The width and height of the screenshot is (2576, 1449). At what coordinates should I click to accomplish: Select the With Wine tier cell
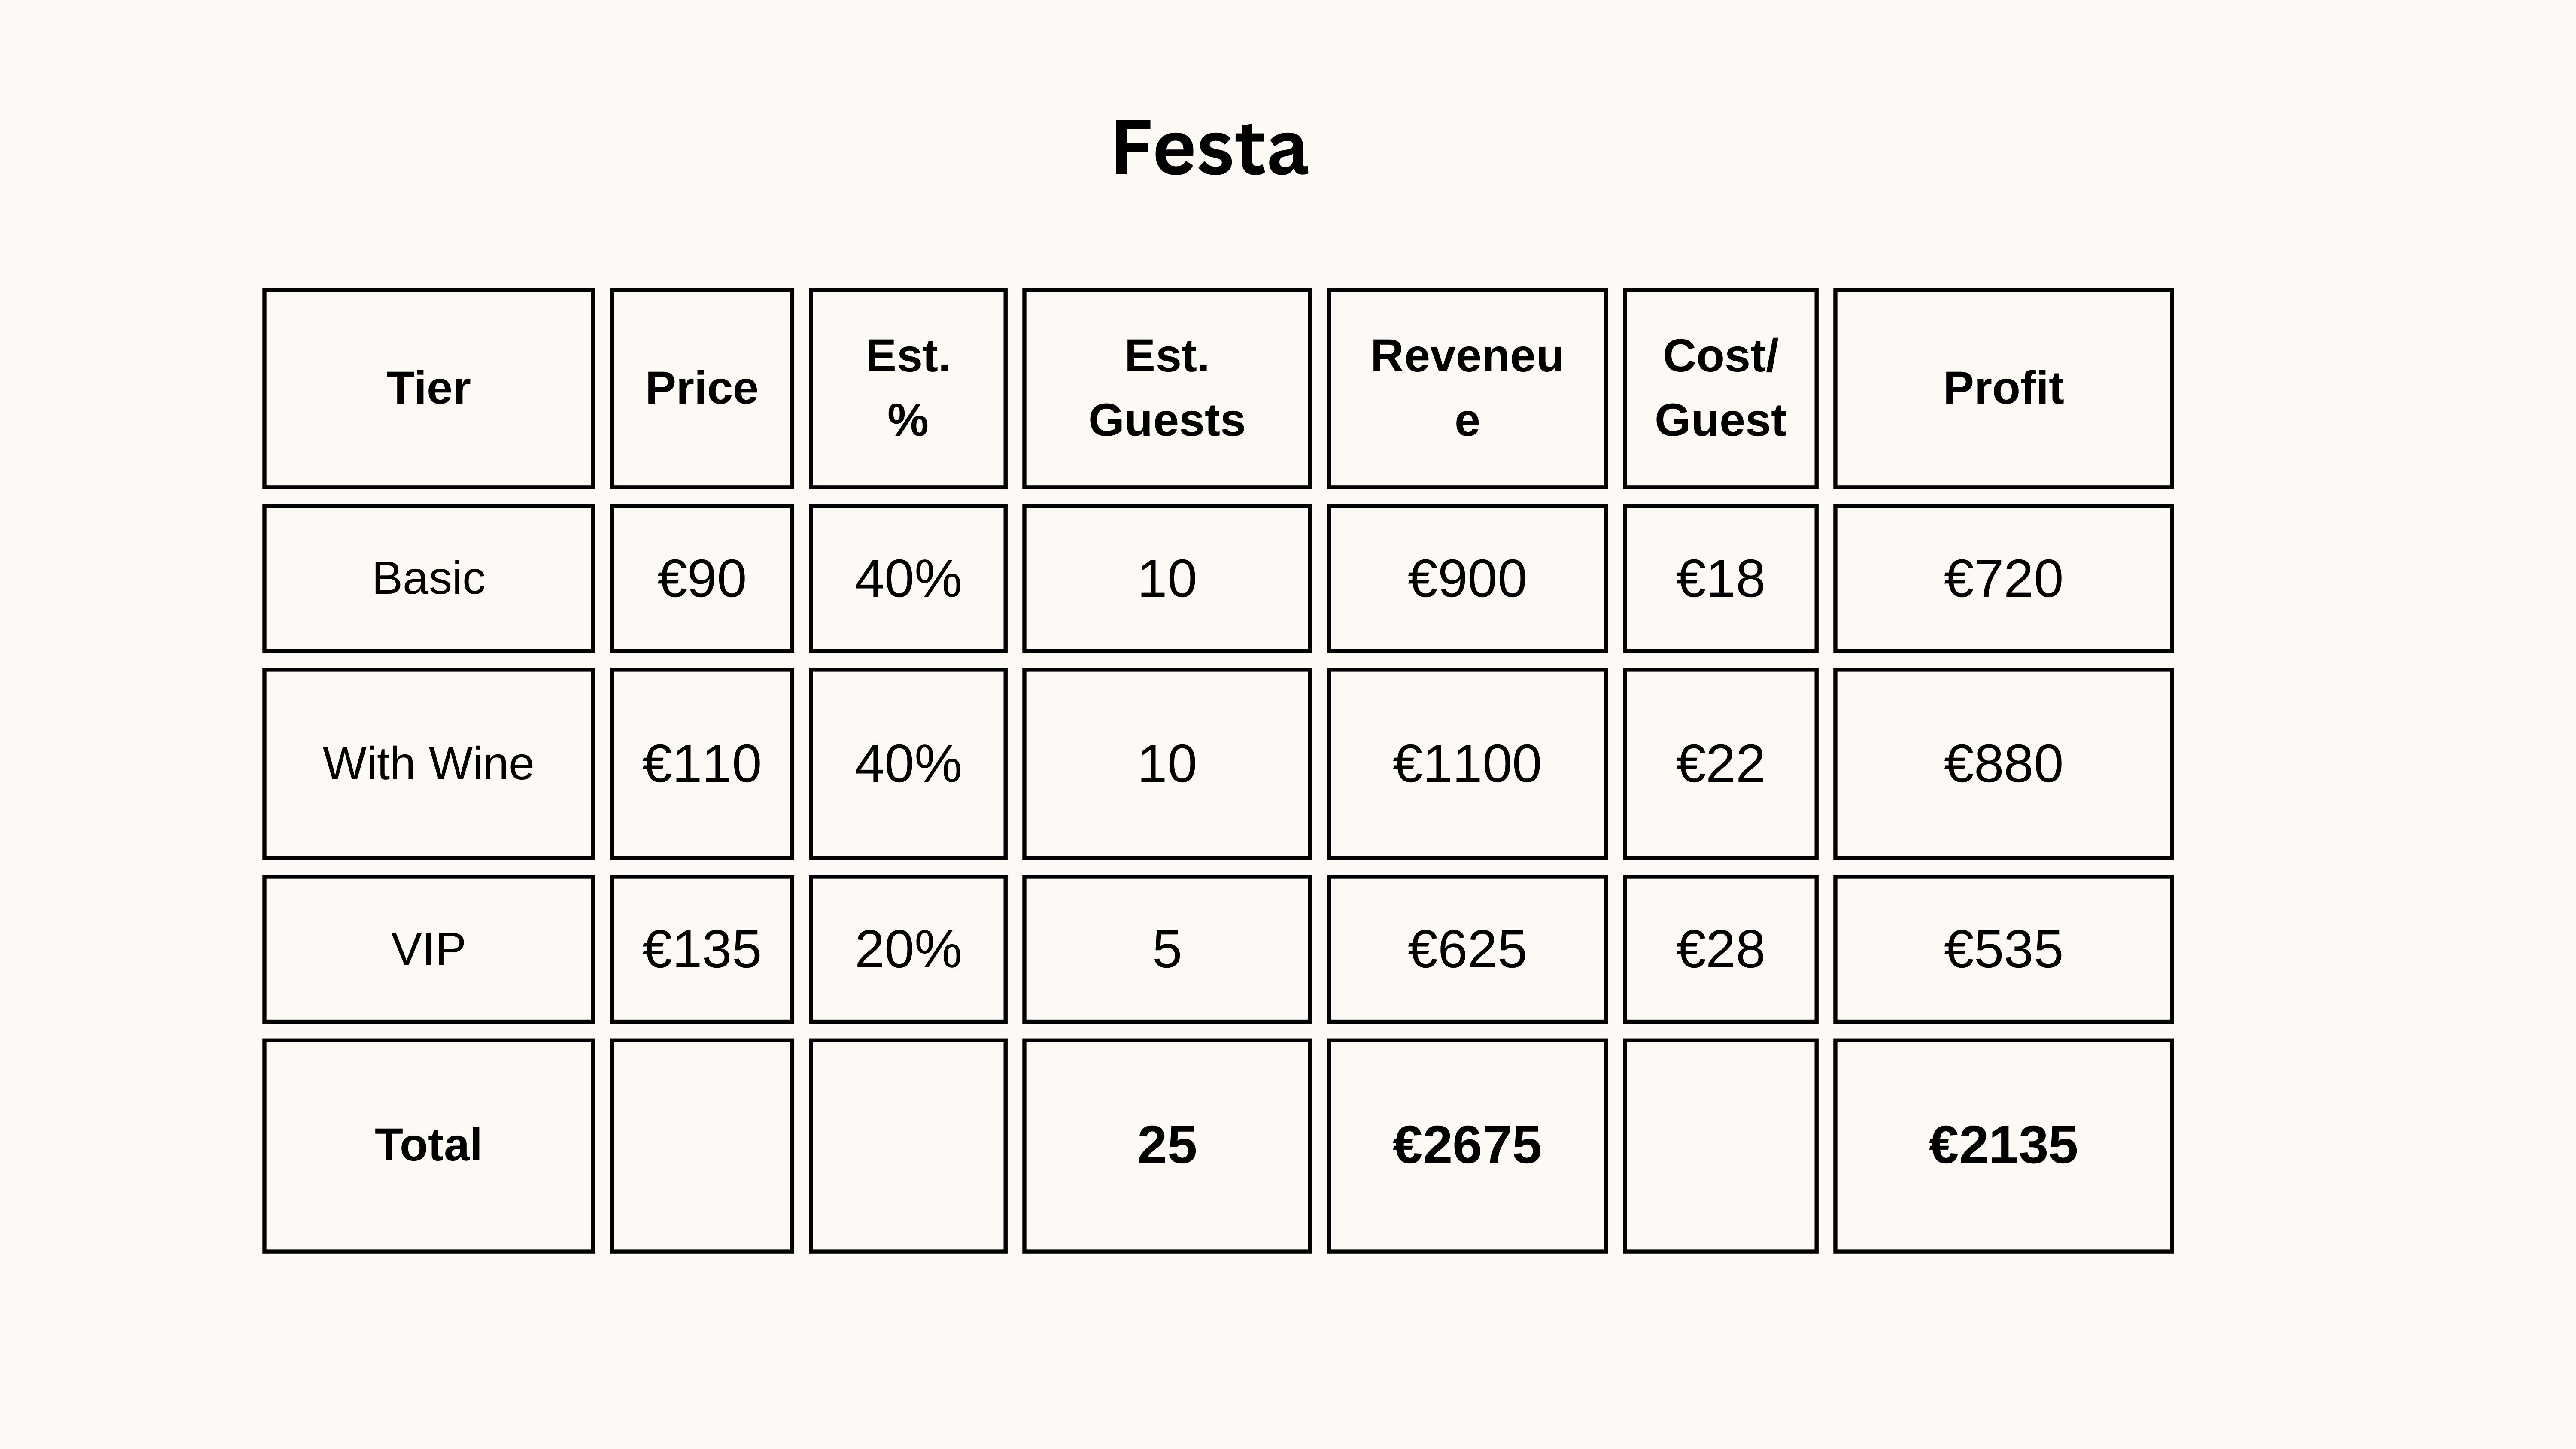(428, 763)
